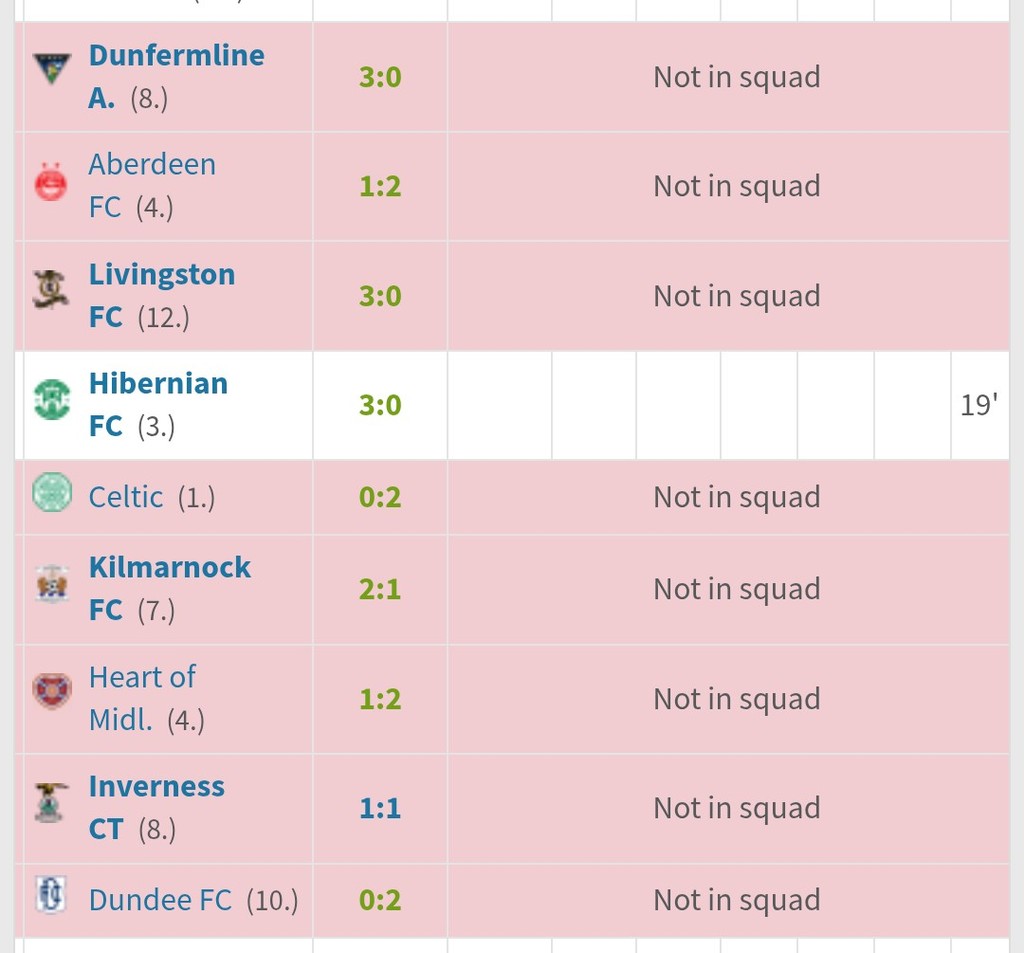The width and height of the screenshot is (1024, 953).
Task: Open the Celtic team link
Action: [x=125, y=497]
